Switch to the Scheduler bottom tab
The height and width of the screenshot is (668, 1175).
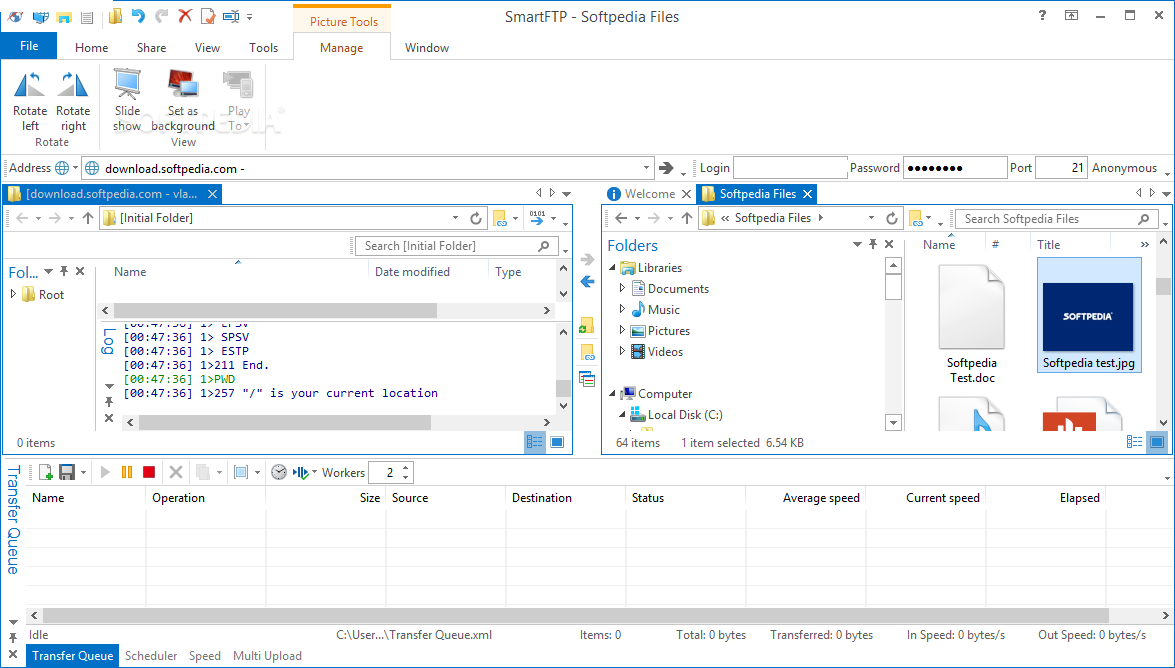click(x=151, y=655)
